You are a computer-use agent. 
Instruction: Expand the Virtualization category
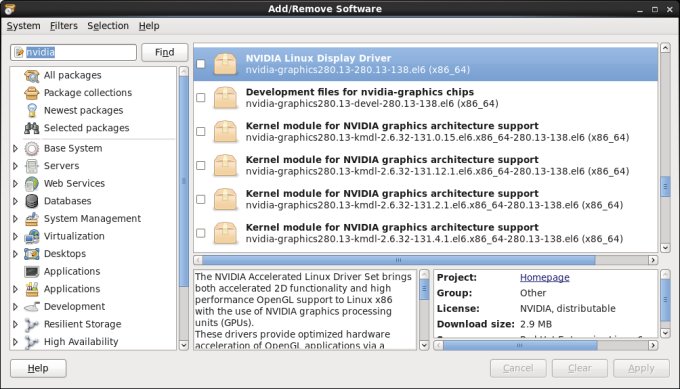point(16,236)
